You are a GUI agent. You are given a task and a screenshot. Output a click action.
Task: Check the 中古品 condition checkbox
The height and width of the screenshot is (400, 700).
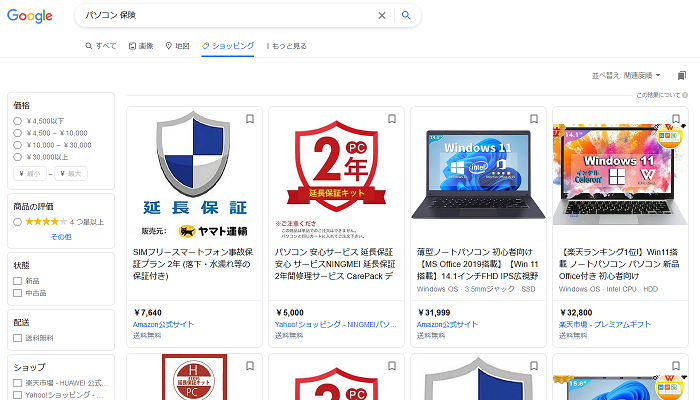click(17, 293)
